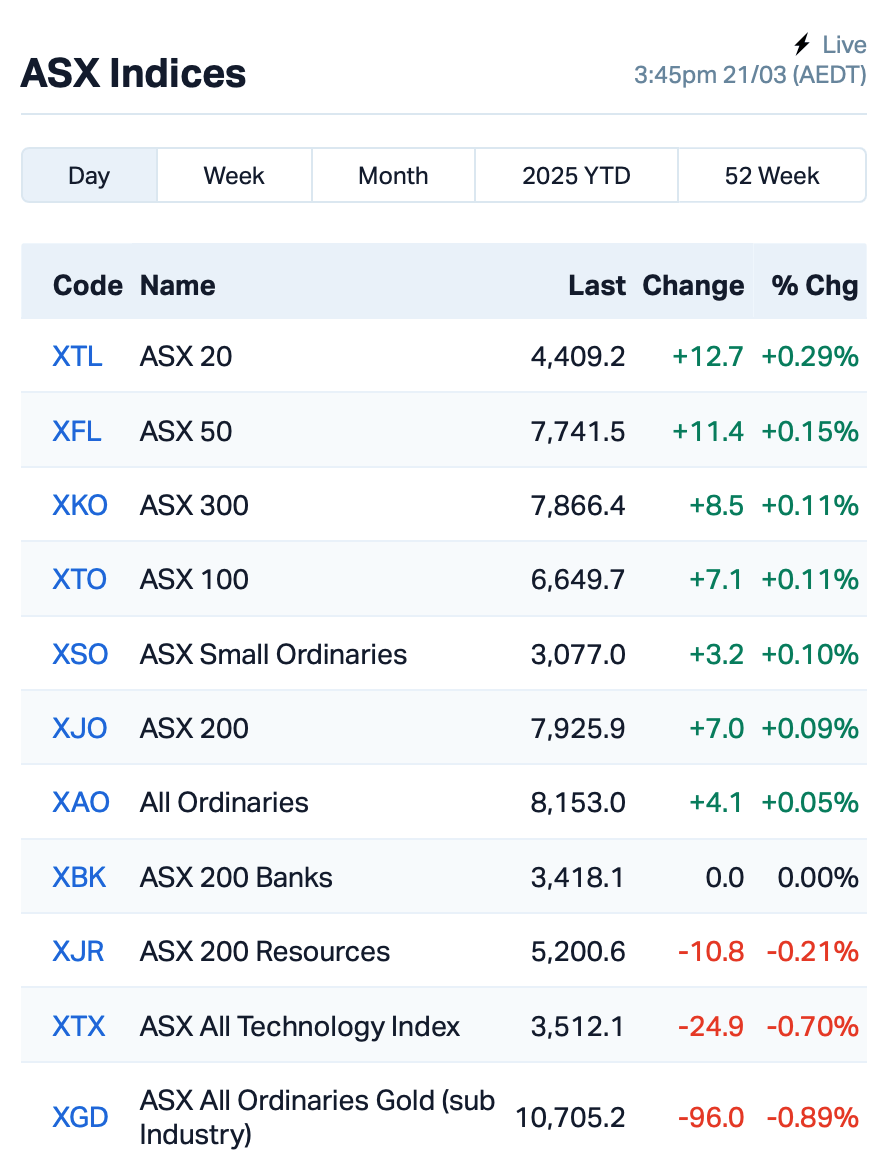
Task: Click the -24.9 change value
Action: (711, 1027)
